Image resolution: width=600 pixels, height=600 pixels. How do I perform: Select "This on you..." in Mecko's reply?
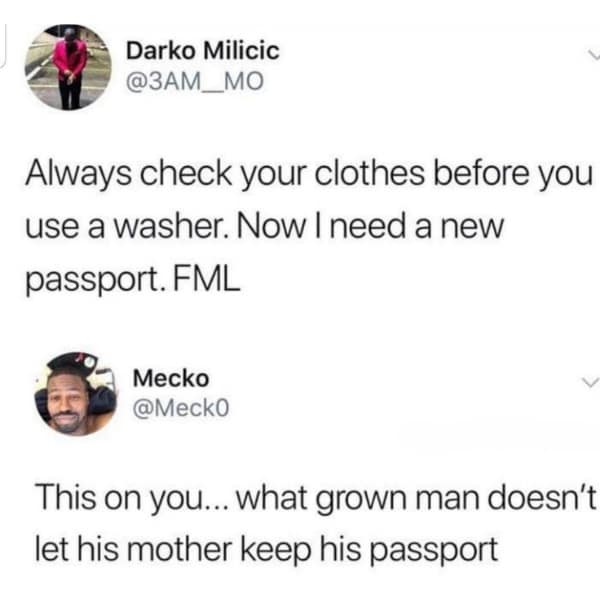pos(132,500)
